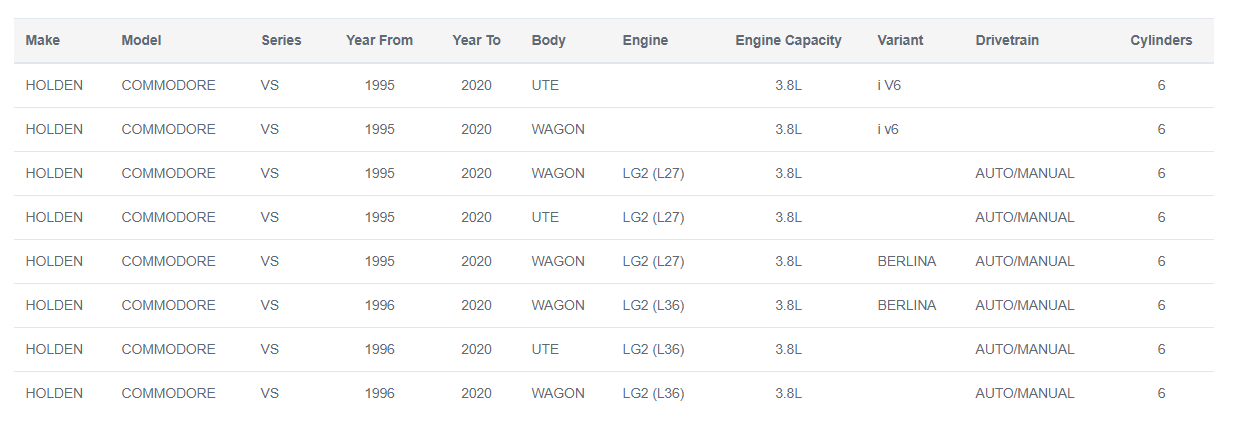Click the Model column header
Screen dimensions: 1234x437
click(x=141, y=41)
